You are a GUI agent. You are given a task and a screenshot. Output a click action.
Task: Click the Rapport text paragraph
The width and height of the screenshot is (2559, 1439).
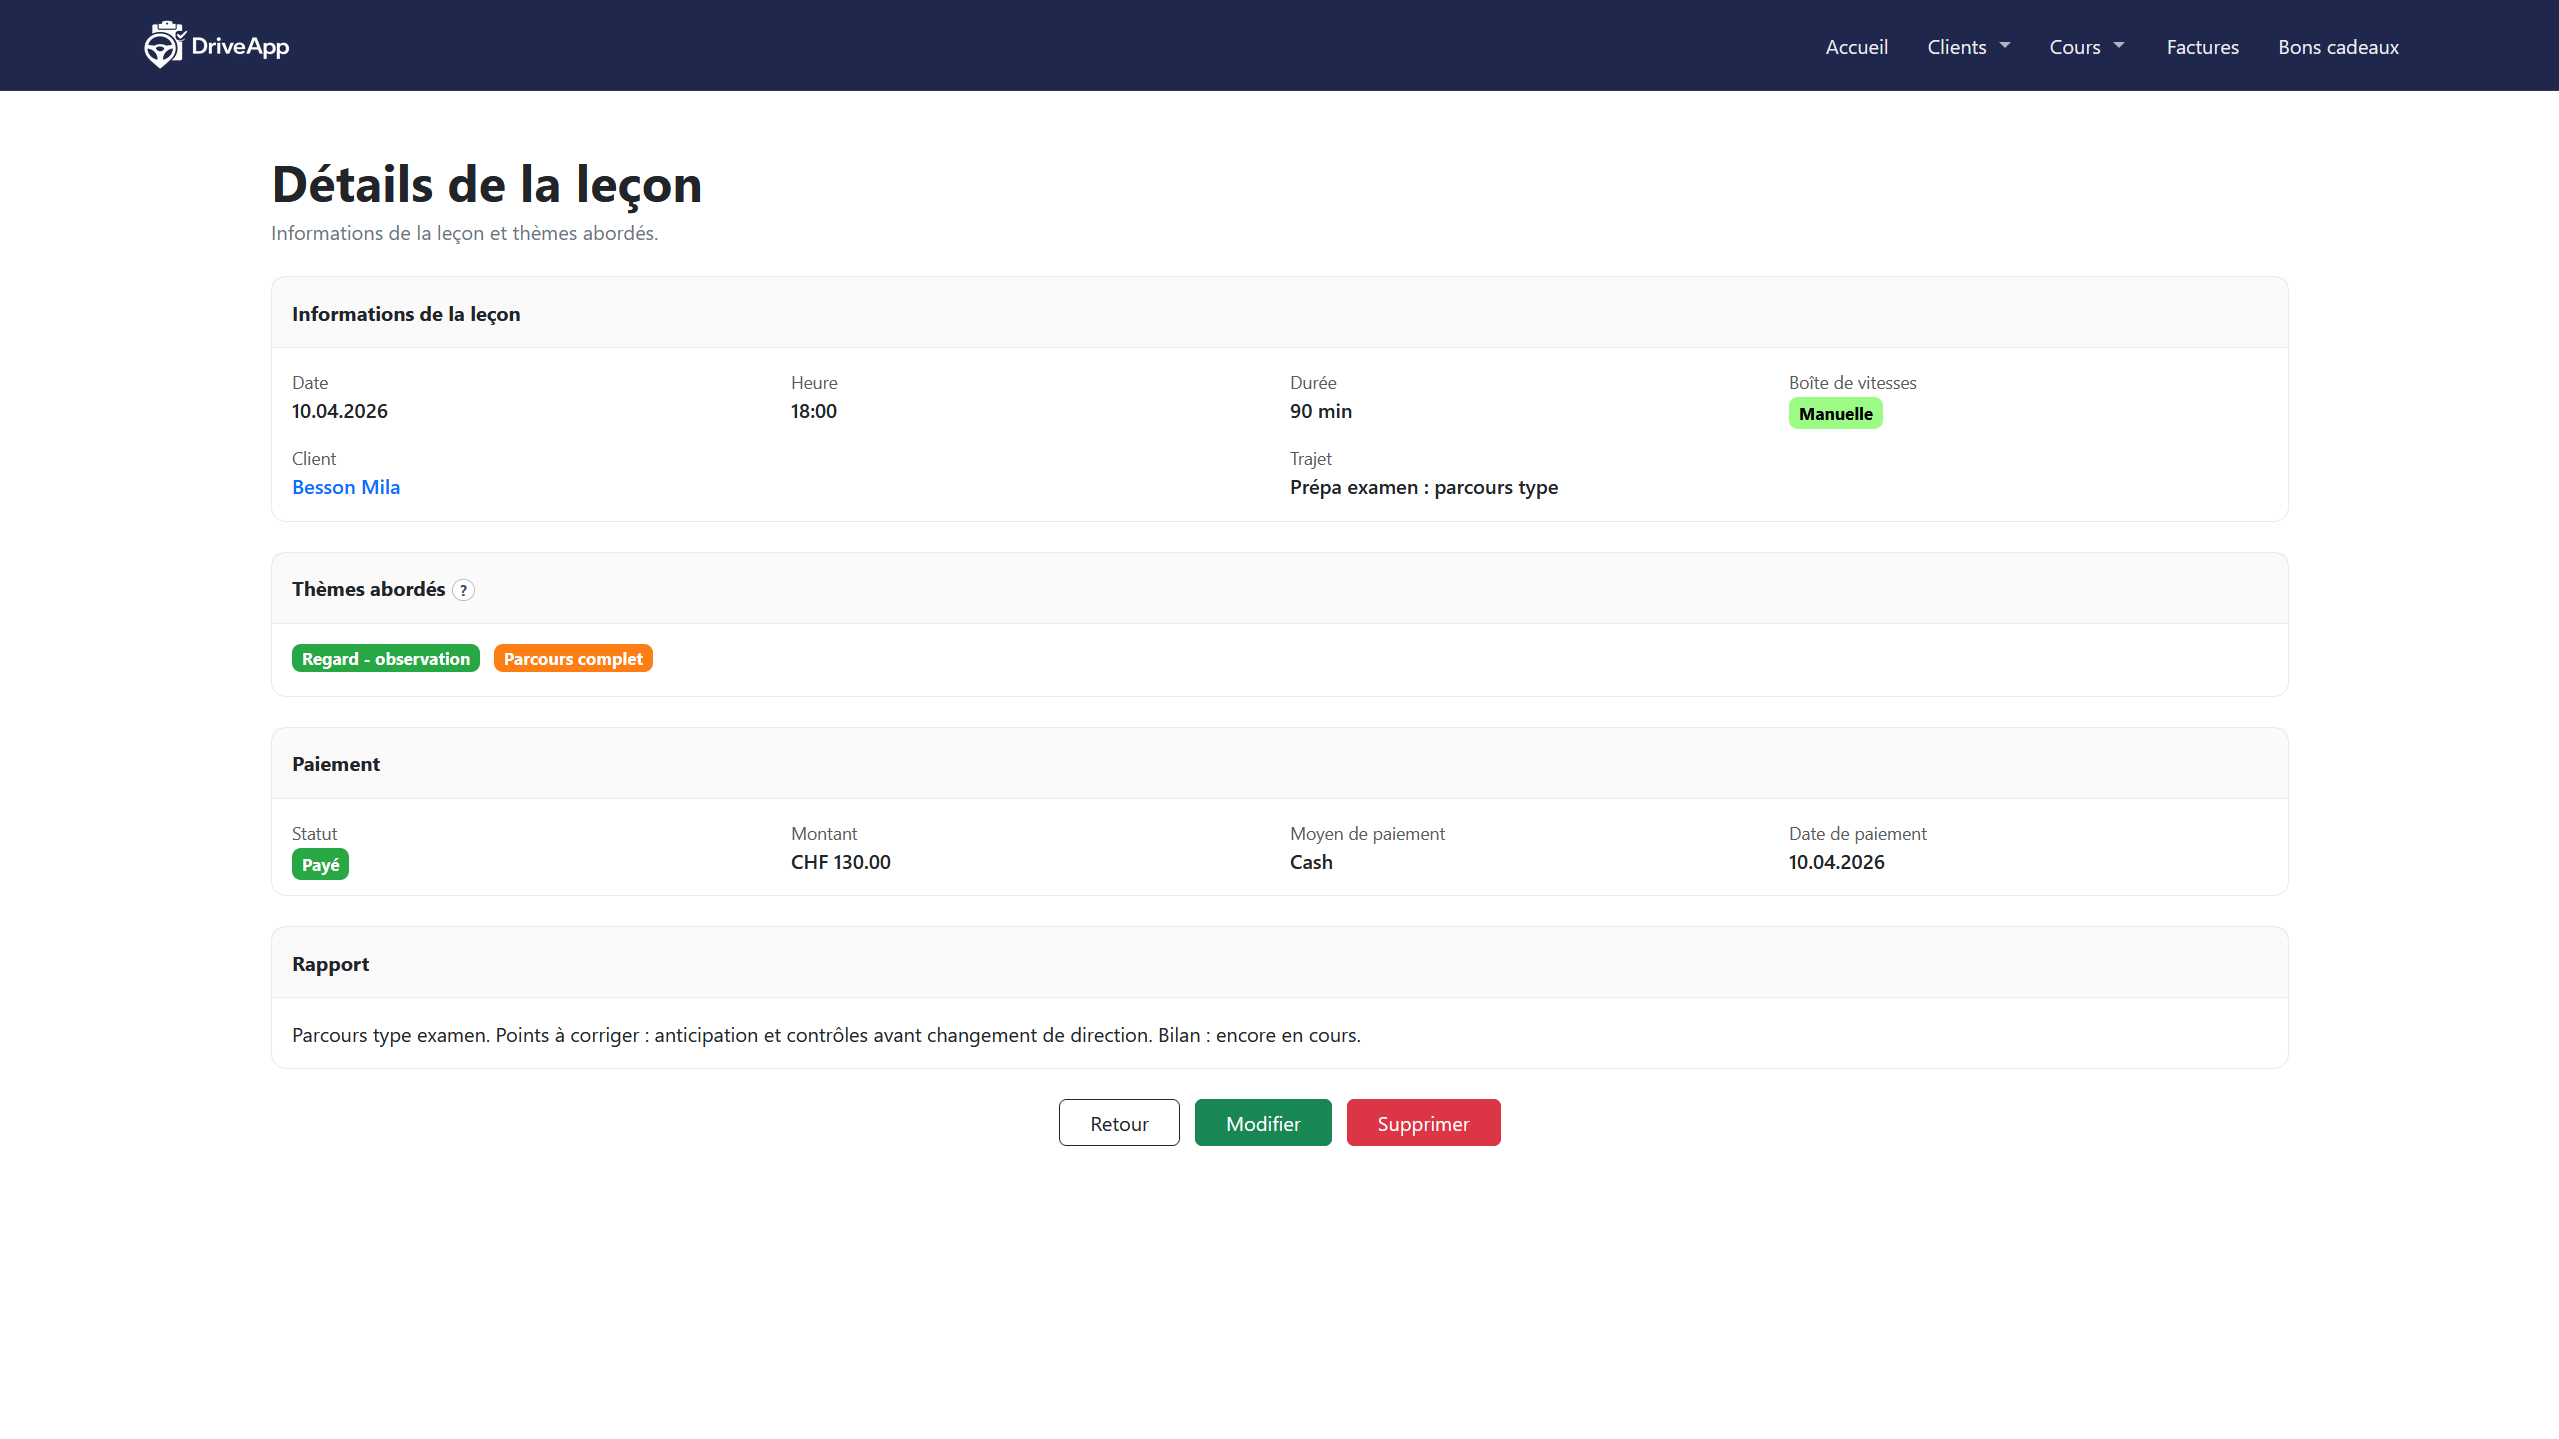tap(825, 1035)
